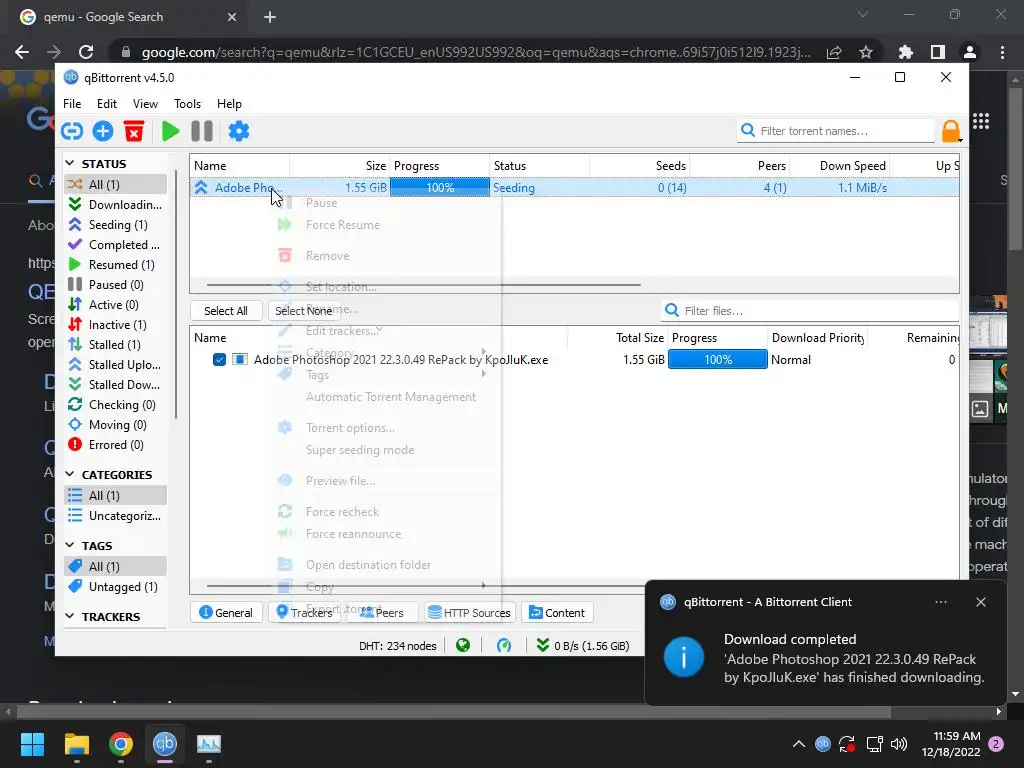Select the Active (0) status filter

coord(116,305)
